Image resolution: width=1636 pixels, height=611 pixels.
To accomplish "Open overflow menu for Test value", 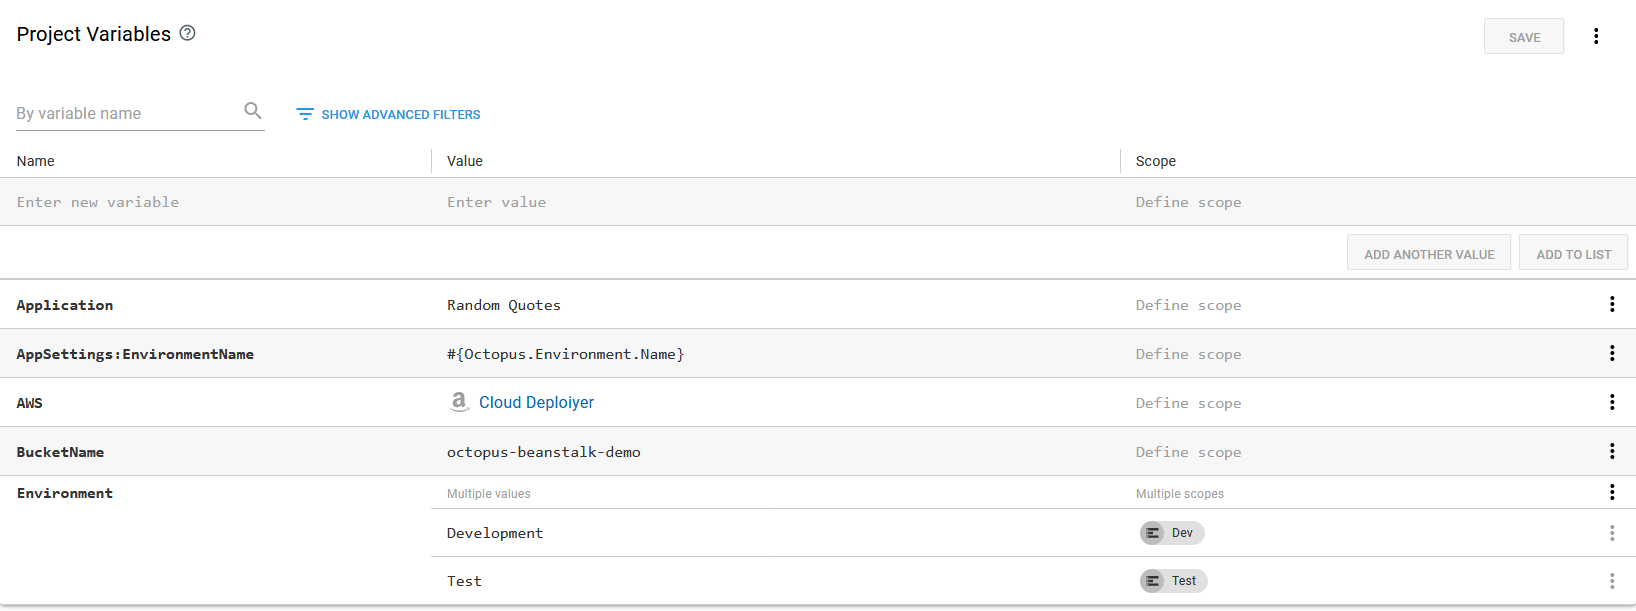I will click(x=1611, y=581).
